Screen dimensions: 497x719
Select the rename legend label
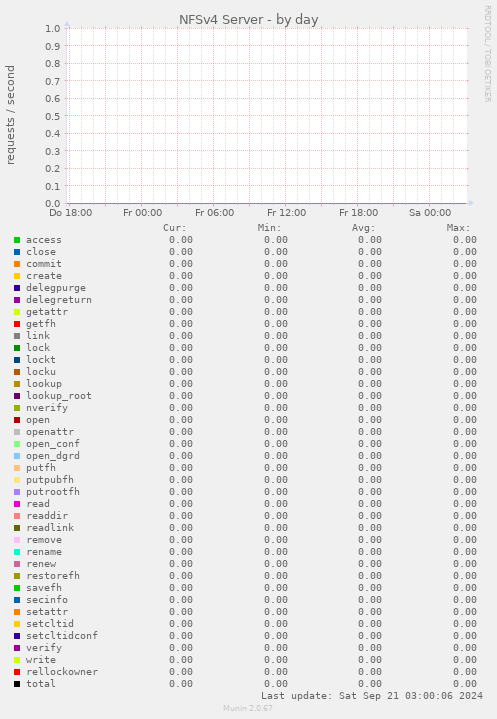click(x=44, y=552)
